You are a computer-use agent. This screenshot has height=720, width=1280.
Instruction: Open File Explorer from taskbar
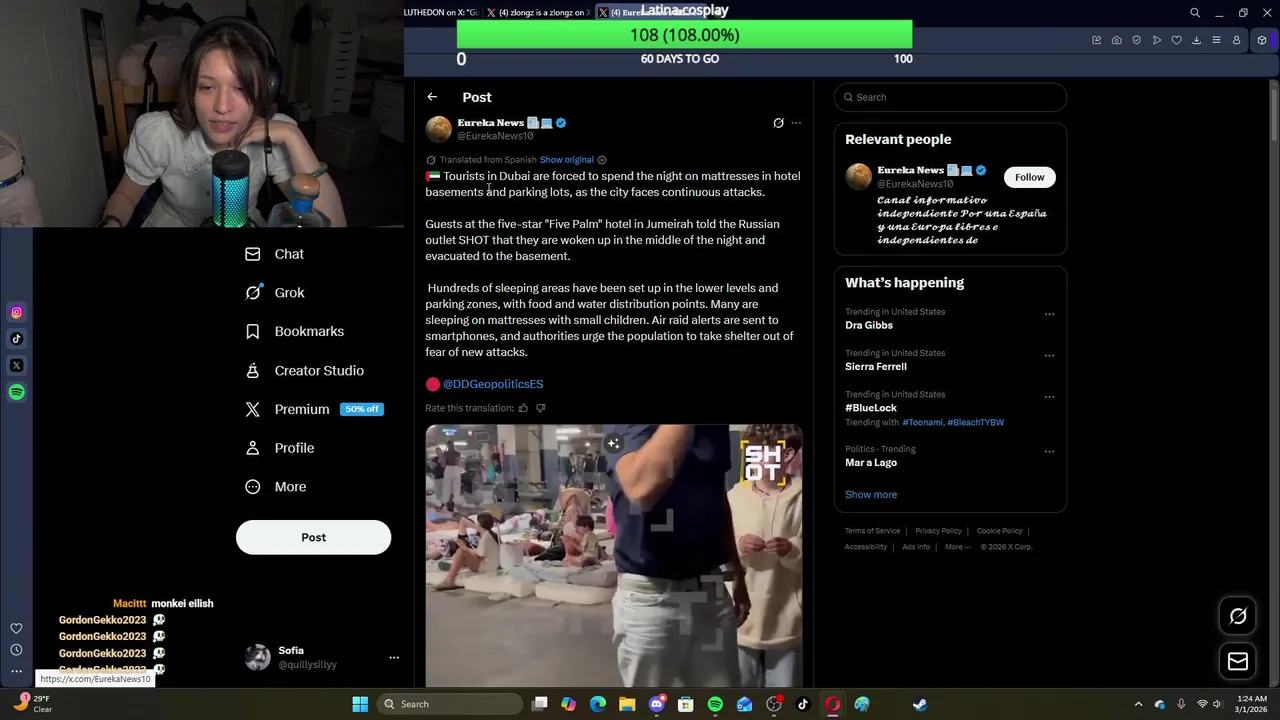[627, 704]
